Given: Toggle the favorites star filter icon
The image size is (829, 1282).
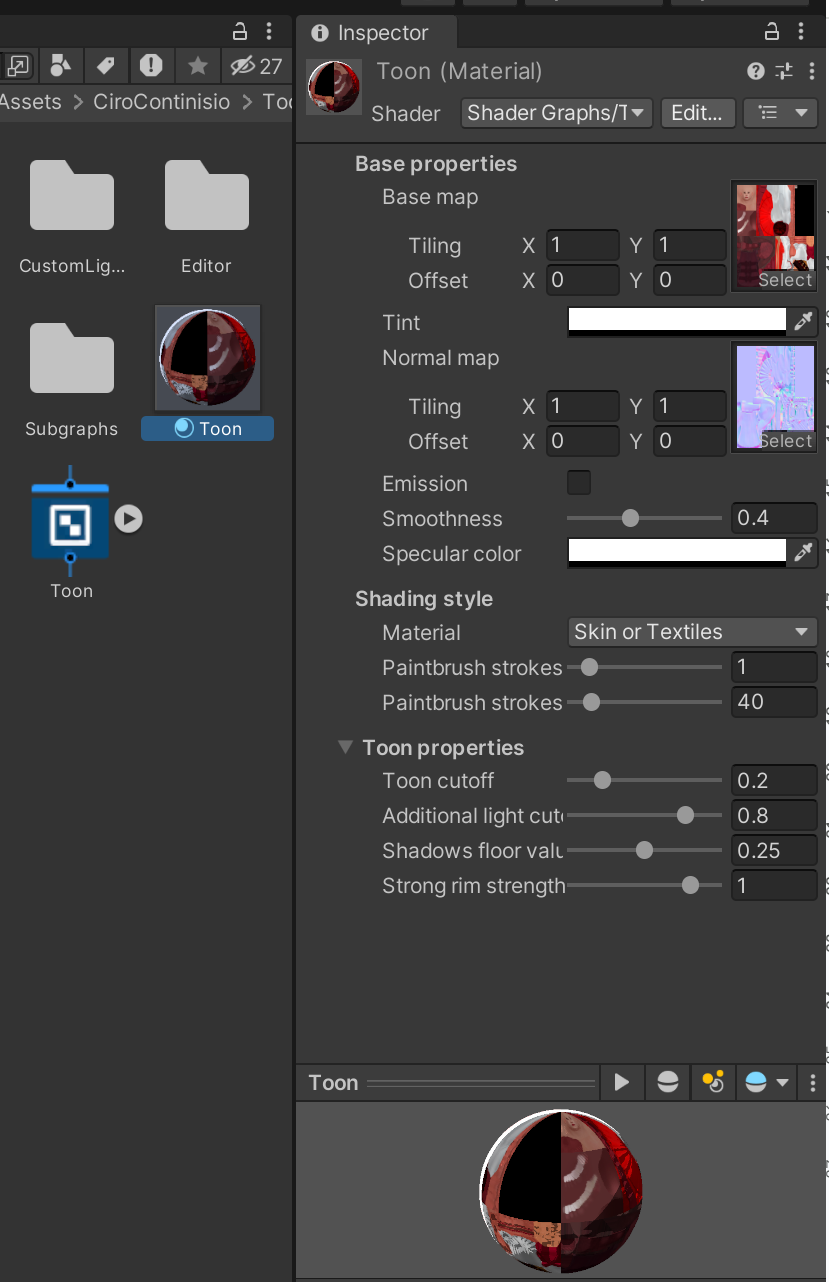Looking at the screenshot, I should pyautogui.click(x=197, y=65).
